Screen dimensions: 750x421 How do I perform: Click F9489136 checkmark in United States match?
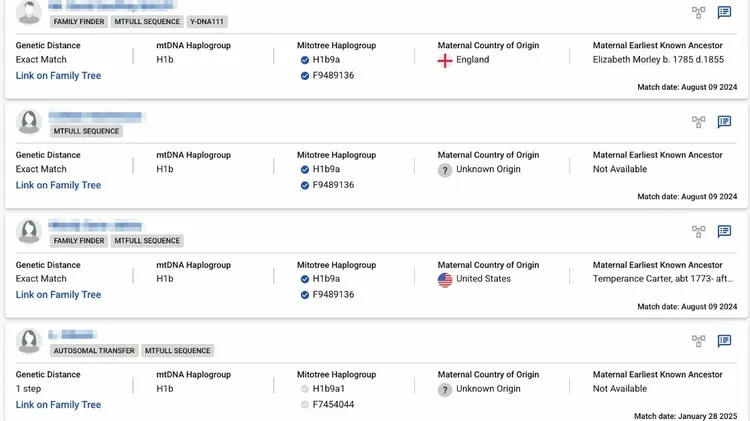click(305, 295)
